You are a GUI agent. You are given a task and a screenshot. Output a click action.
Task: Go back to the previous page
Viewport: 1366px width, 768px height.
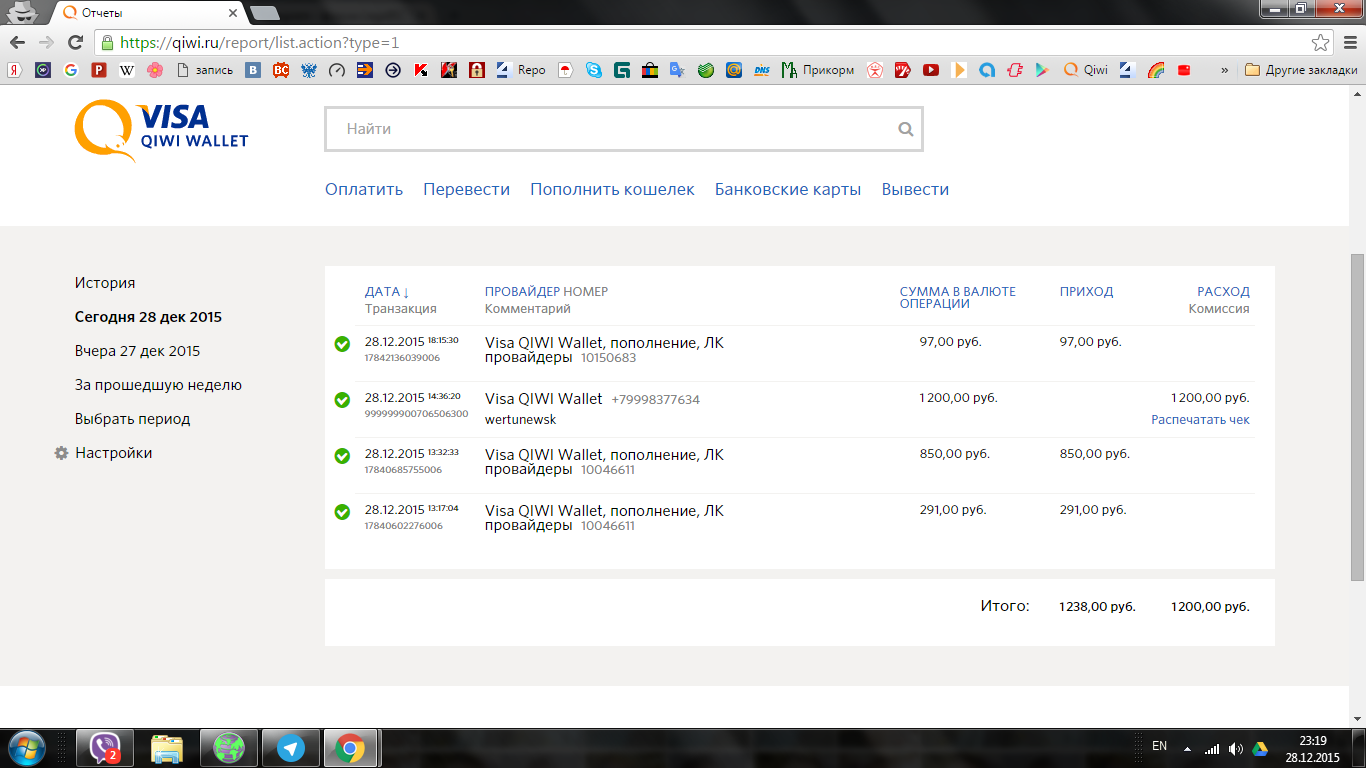[x=17, y=43]
